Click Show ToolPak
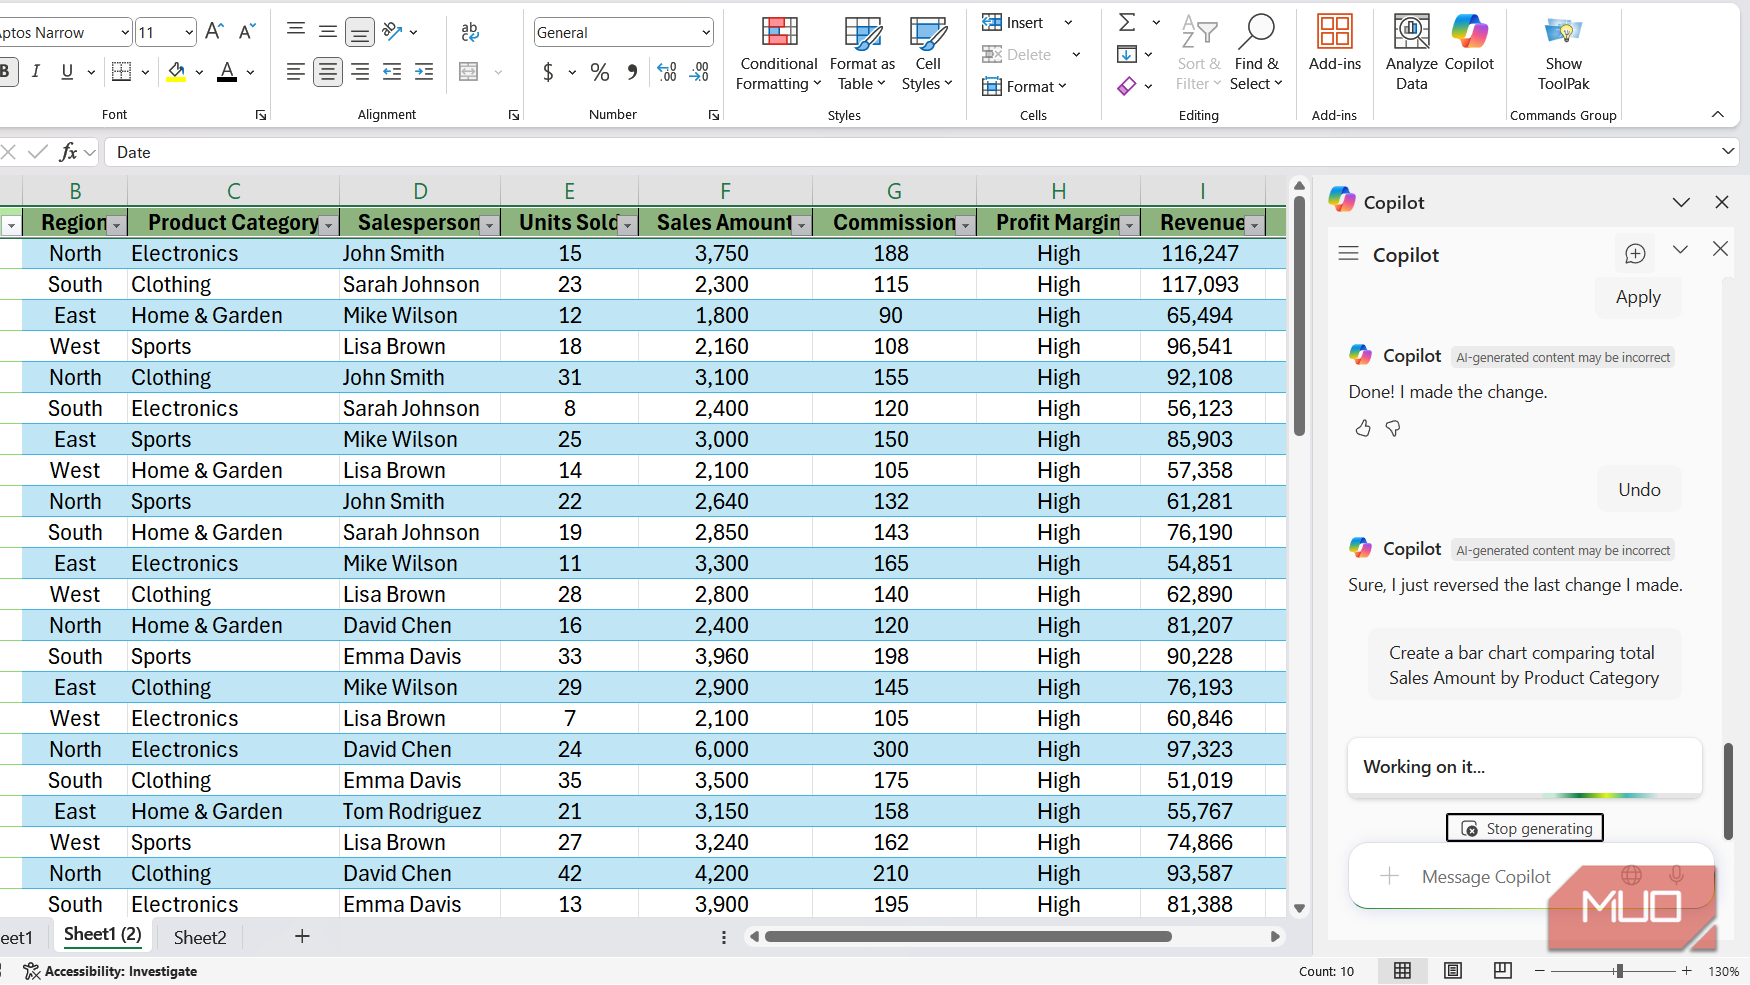 pyautogui.click(x=1563, y=54)
